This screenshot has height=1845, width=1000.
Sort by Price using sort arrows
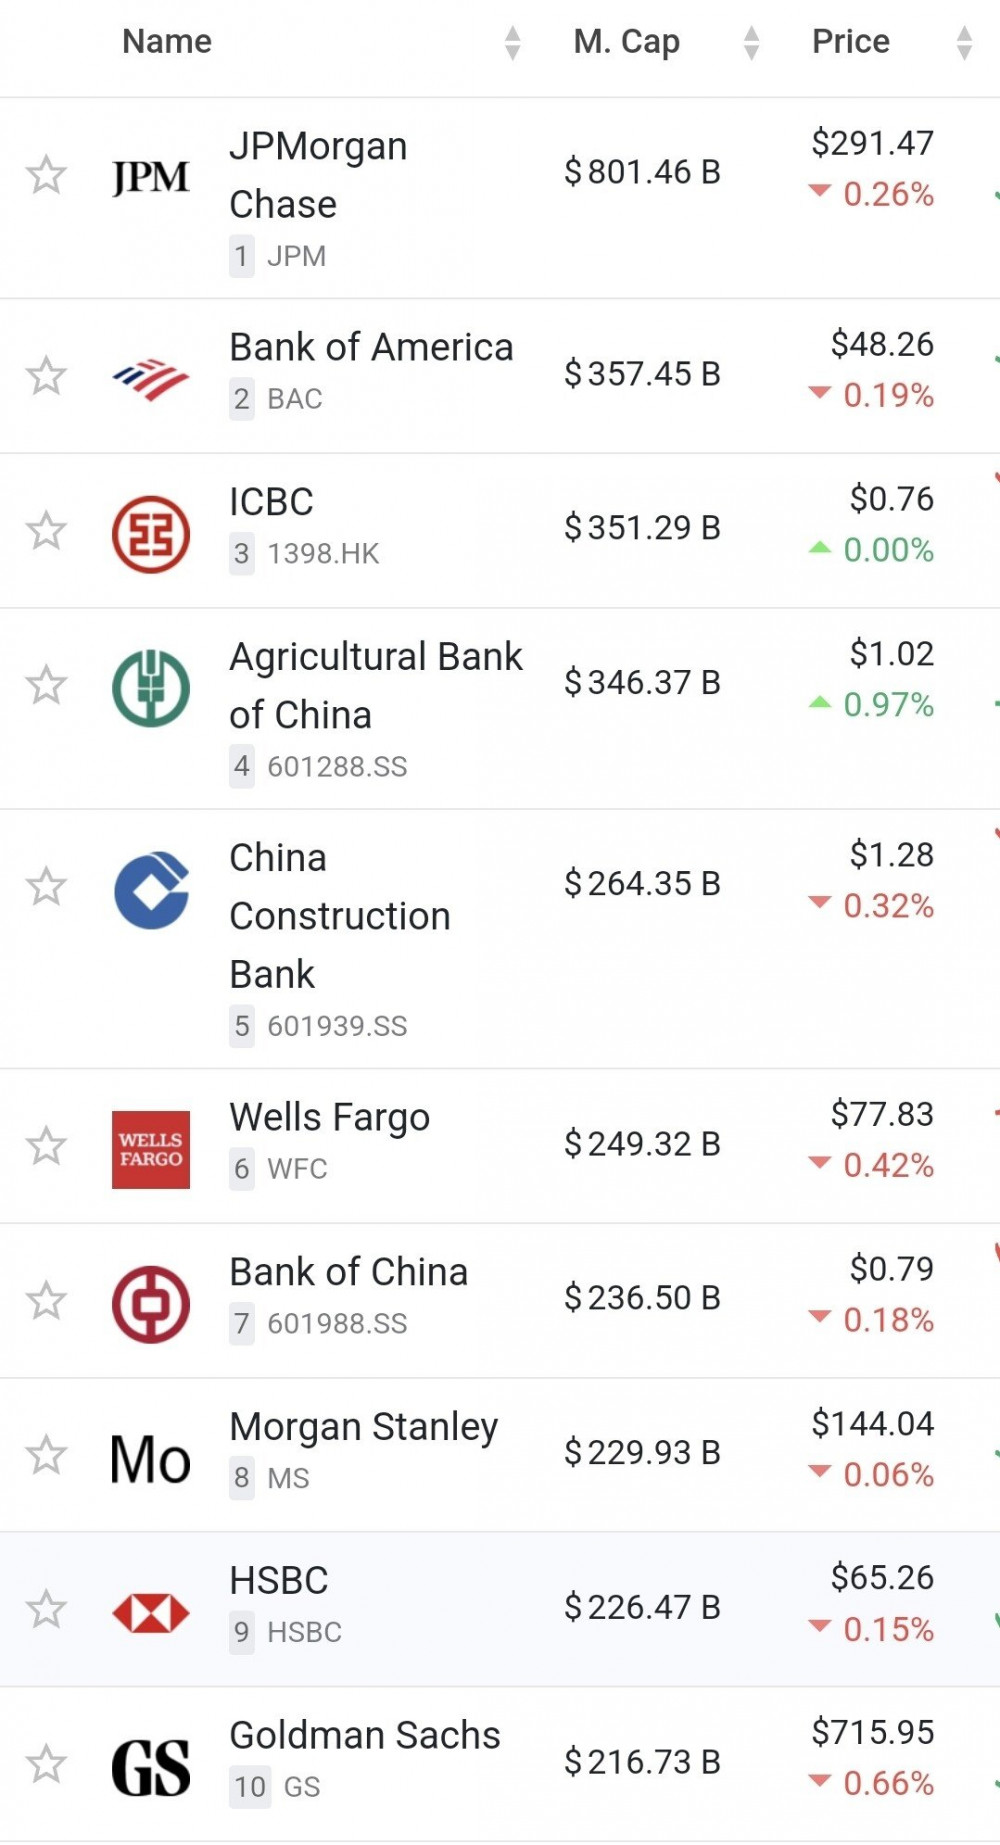click(x=964, y=43)
